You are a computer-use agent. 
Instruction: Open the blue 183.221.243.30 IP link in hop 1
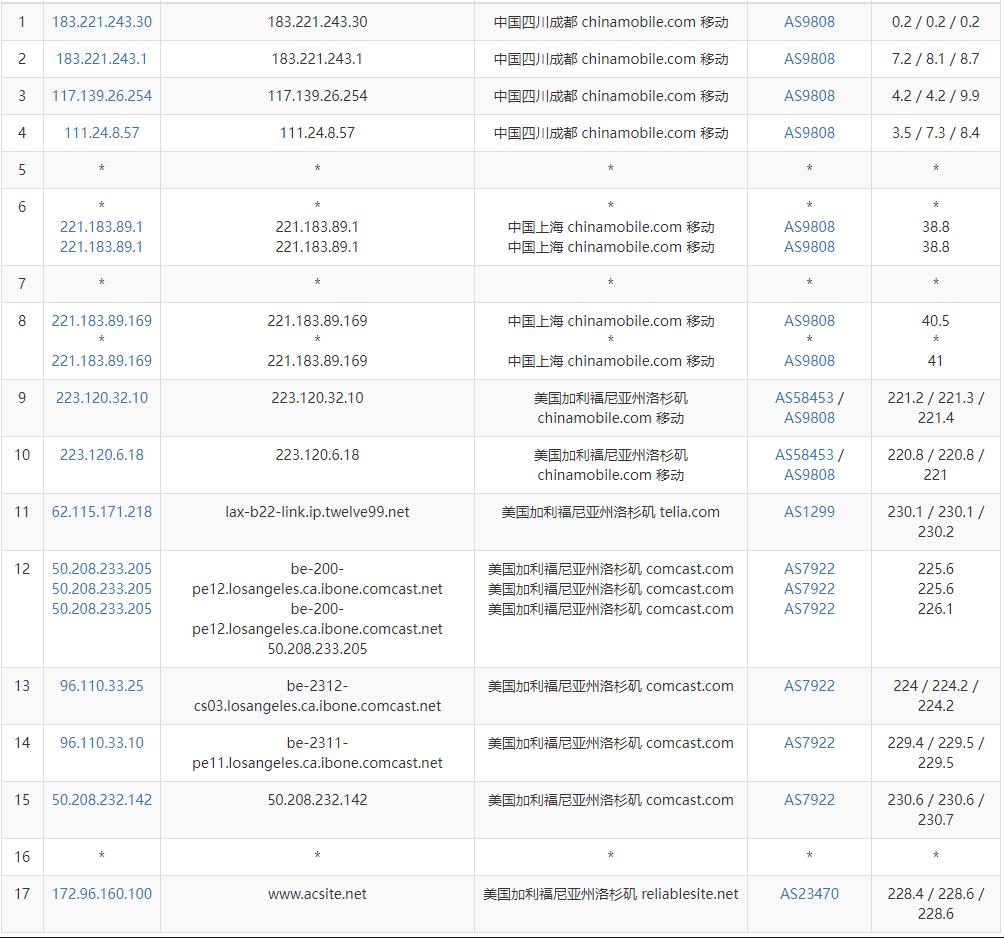[102, 22]
